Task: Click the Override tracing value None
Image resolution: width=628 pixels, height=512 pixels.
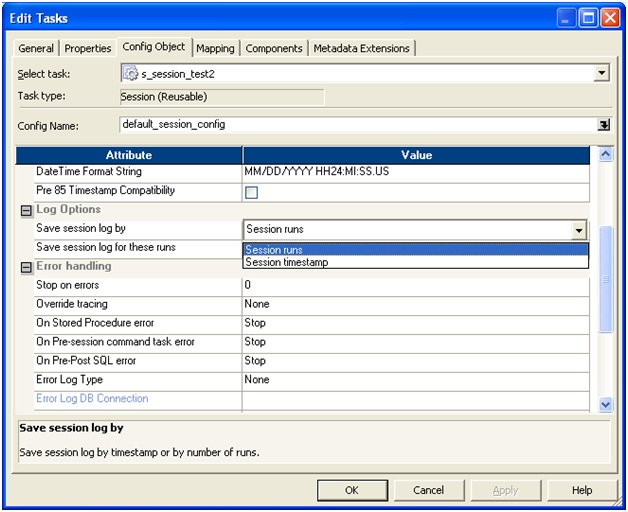Action: tap(416, 304)
